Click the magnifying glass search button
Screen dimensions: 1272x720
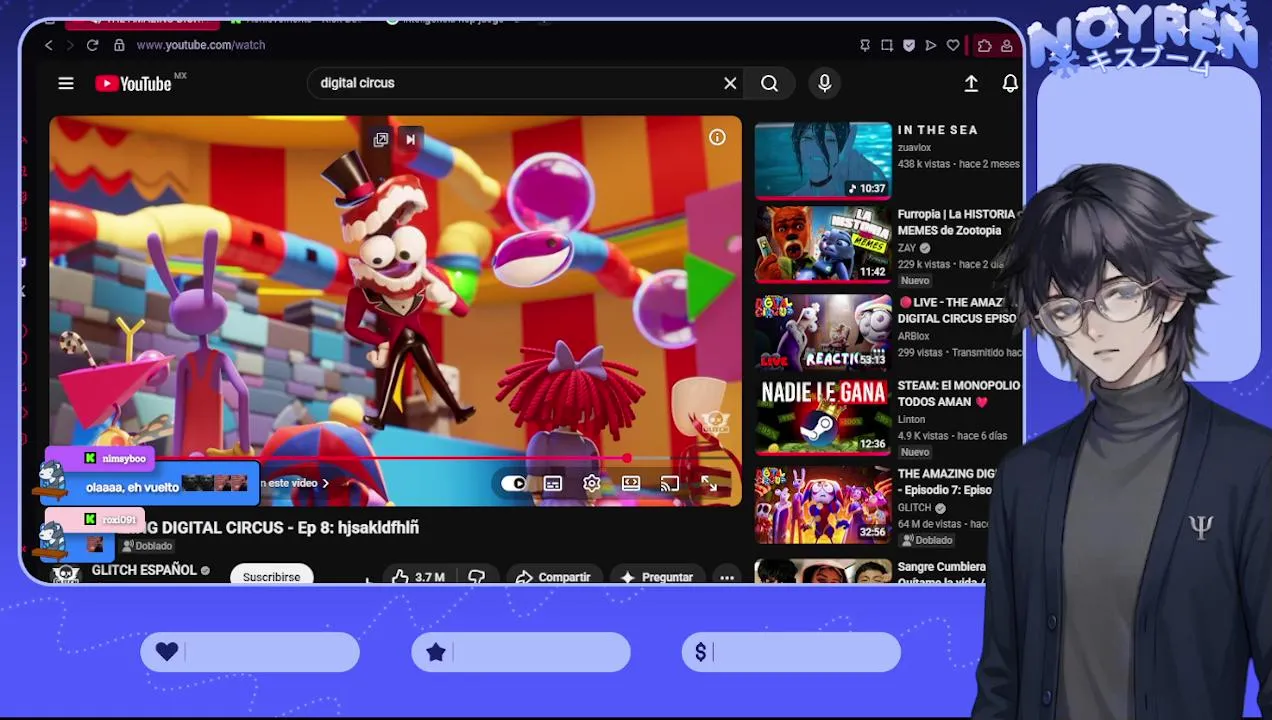coord(769,84)
